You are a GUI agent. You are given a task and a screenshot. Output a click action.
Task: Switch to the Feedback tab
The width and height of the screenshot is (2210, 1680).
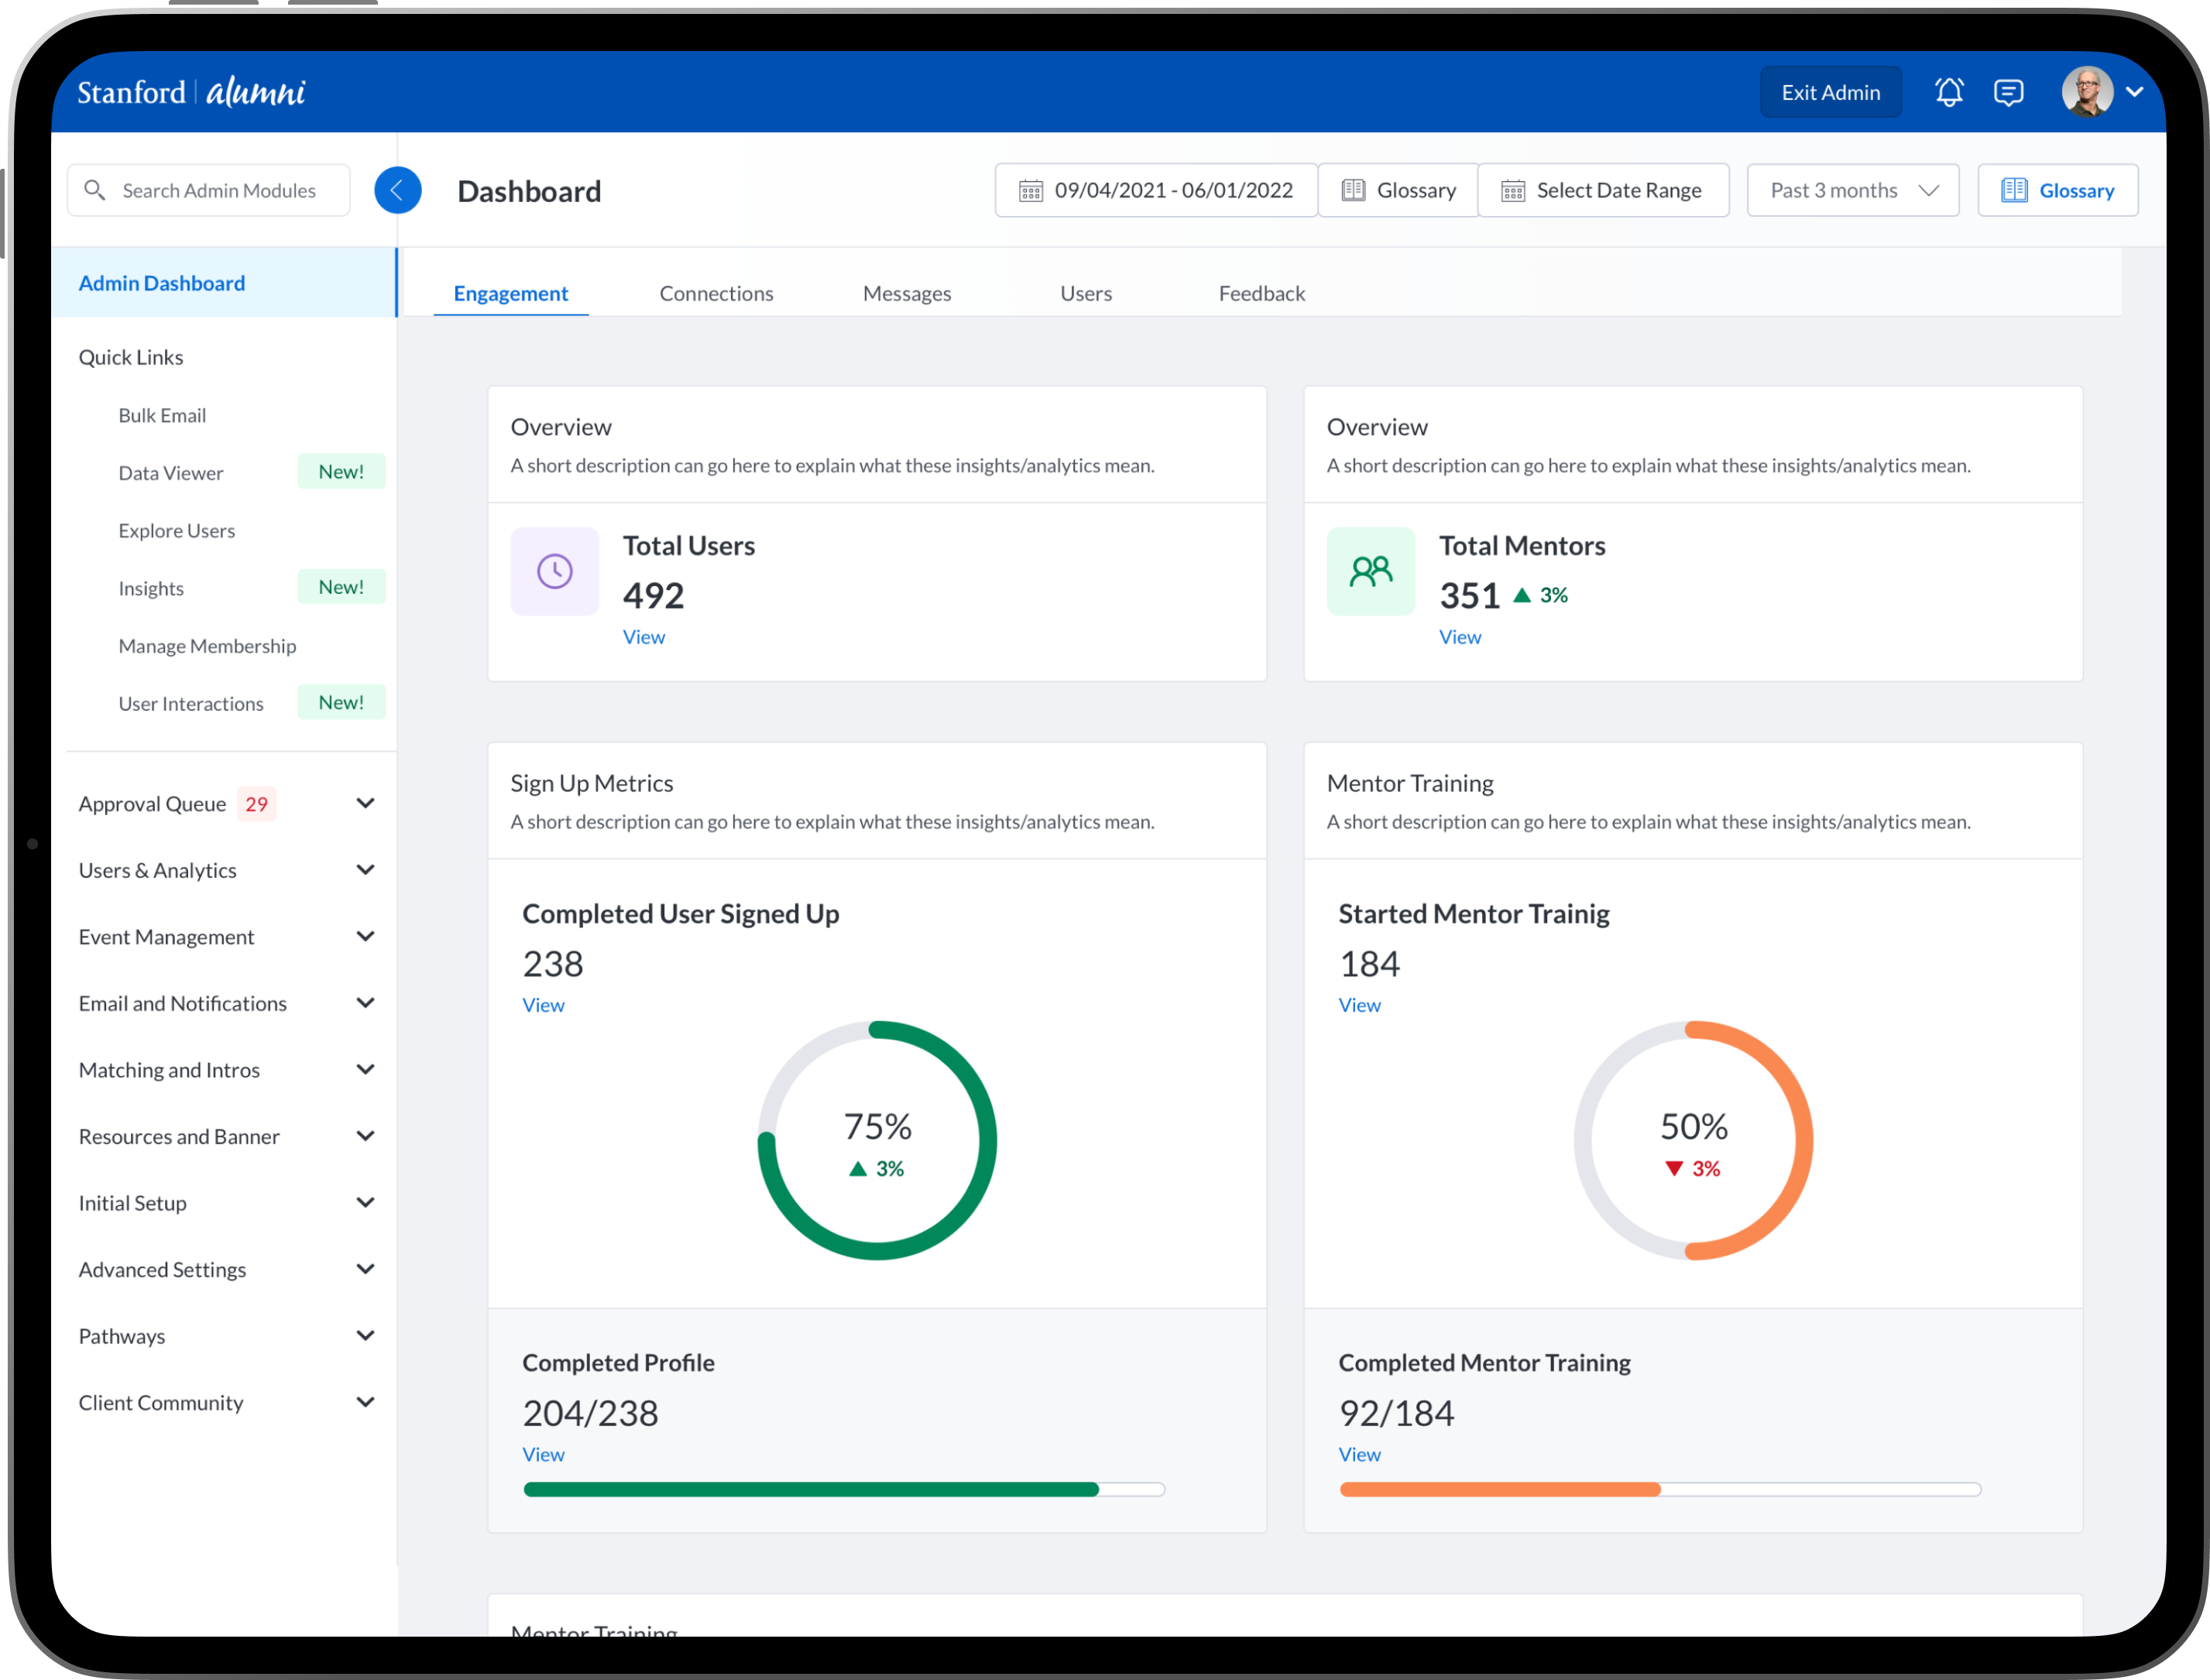tap(1261, 293)
